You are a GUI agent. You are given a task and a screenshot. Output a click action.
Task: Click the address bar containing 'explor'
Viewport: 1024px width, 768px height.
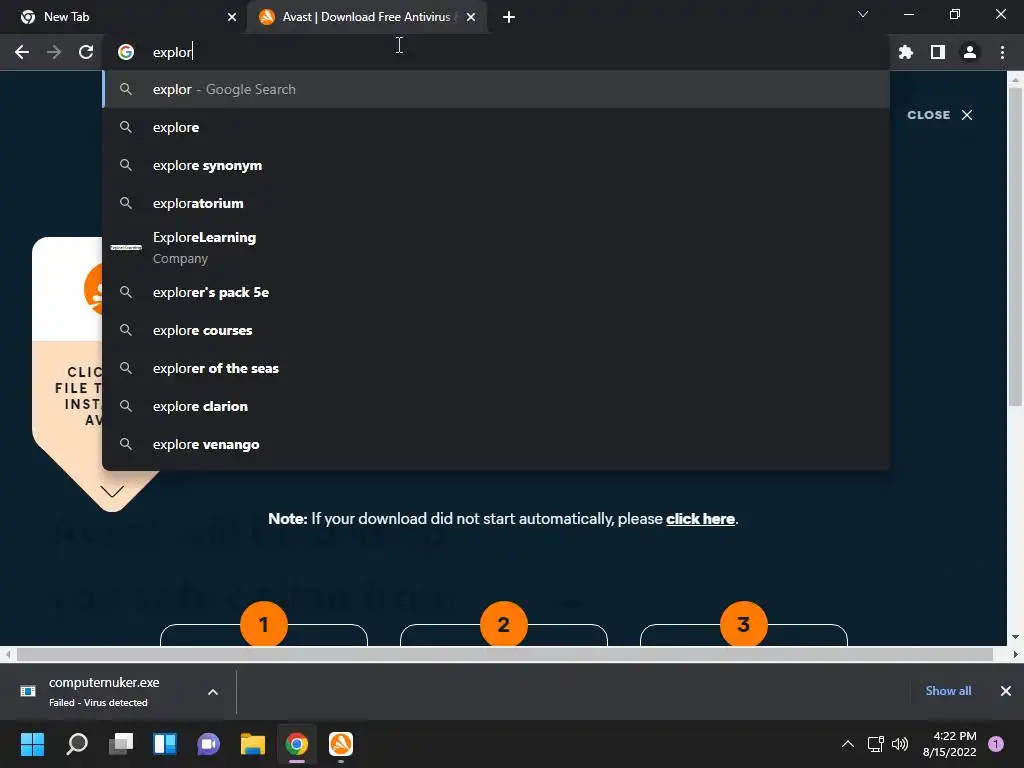click(496, 52)
